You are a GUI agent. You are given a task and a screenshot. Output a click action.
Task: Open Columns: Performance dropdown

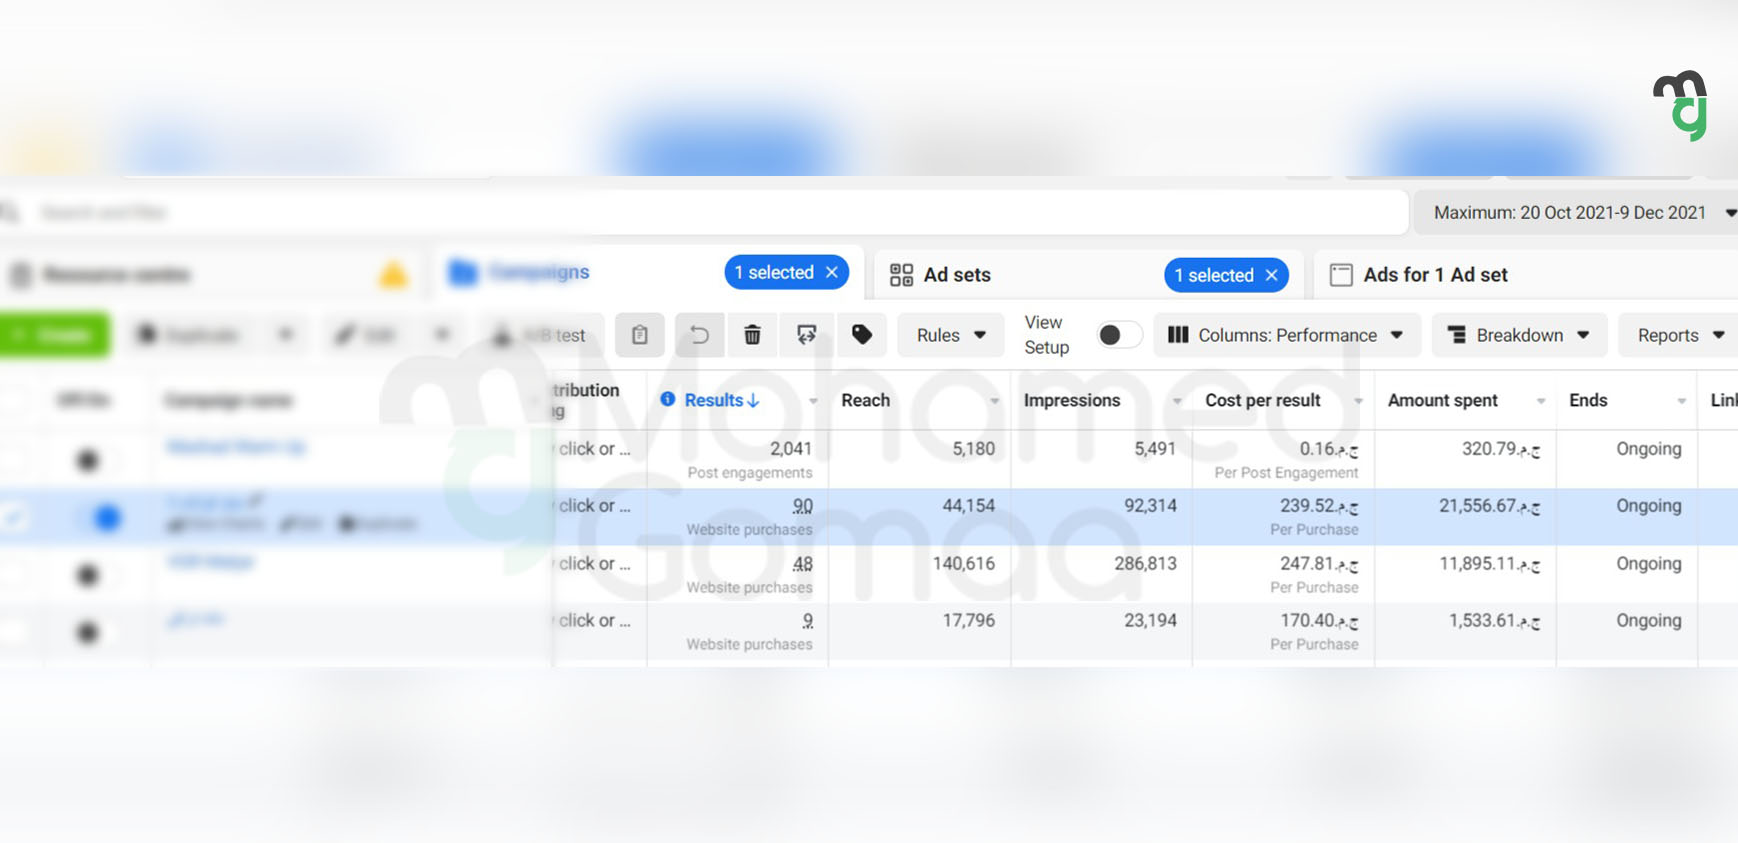[1287, 335]
